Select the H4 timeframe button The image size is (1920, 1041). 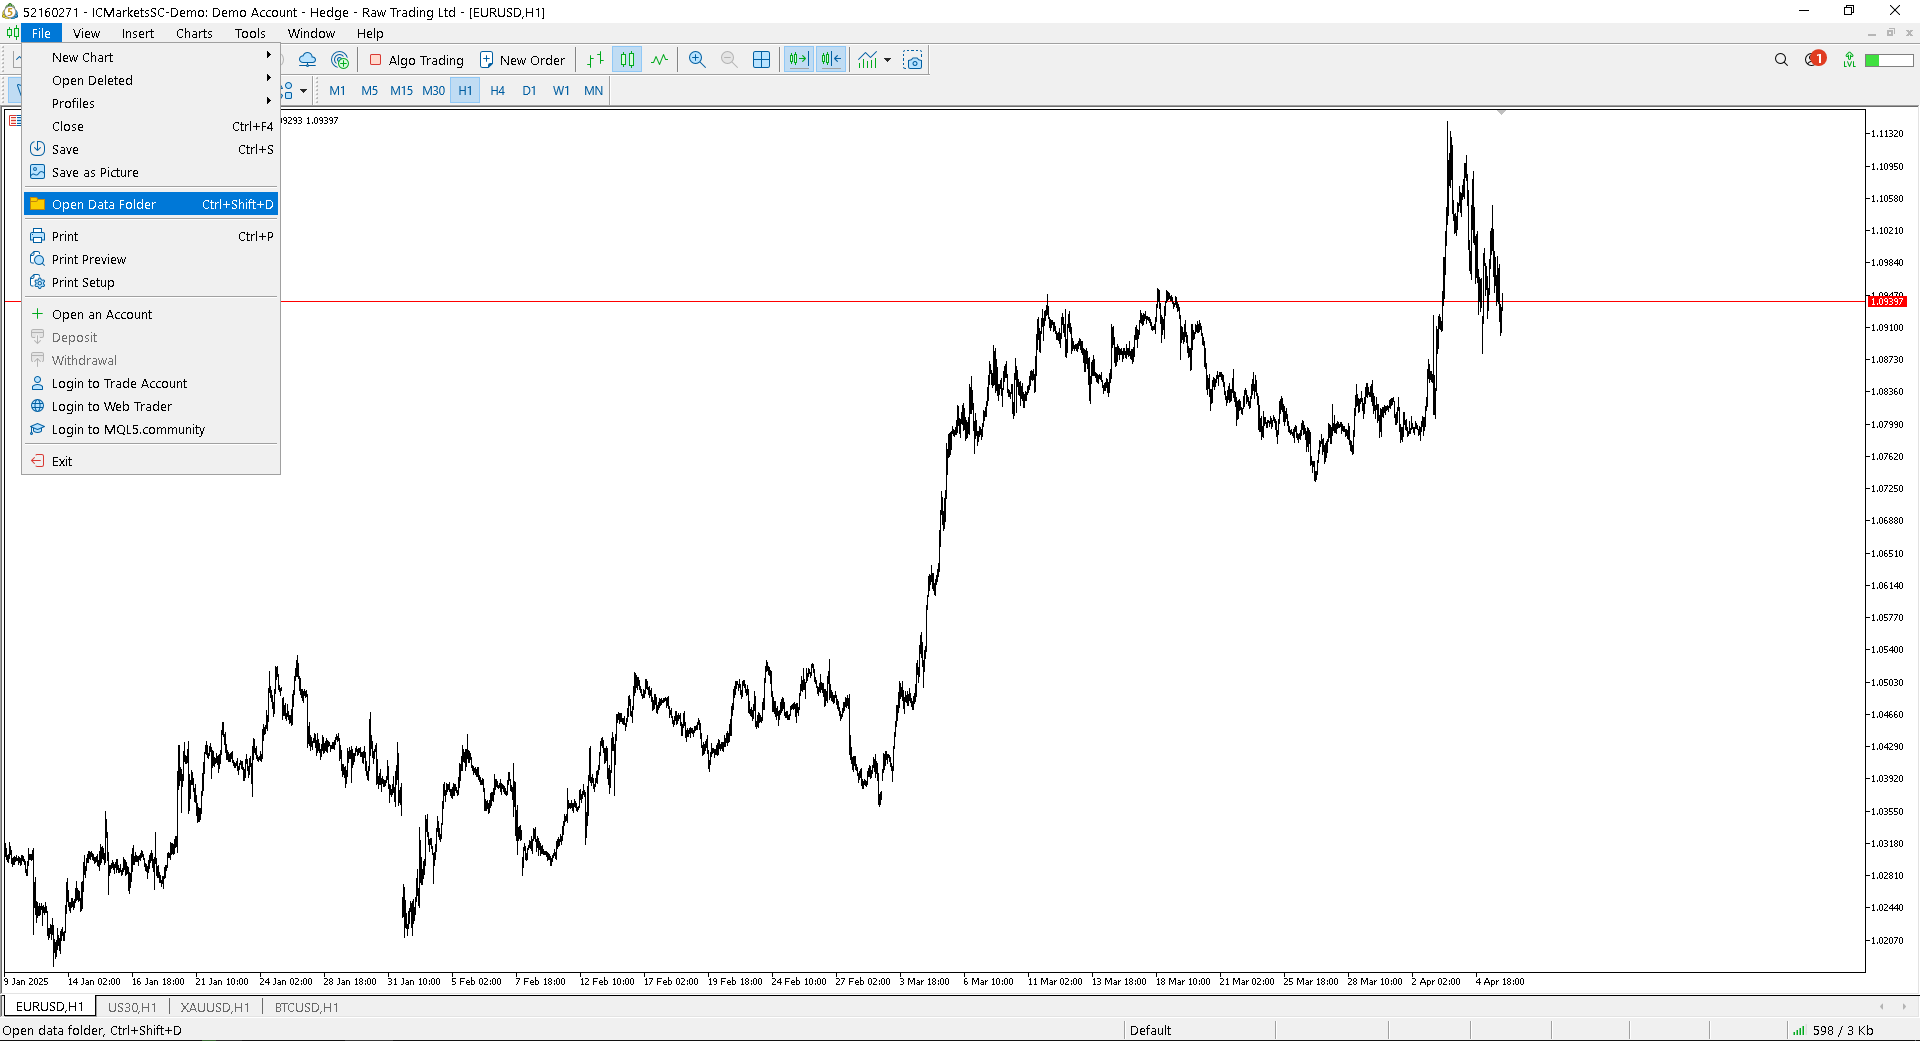[497, 90]
